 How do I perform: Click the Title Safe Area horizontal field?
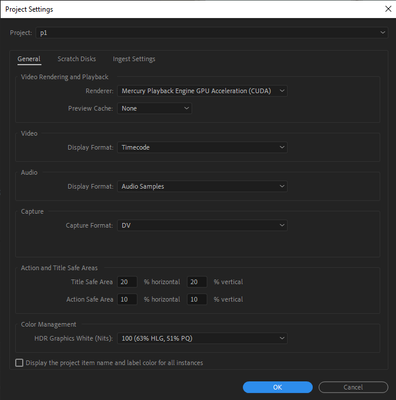pos(127,282)
